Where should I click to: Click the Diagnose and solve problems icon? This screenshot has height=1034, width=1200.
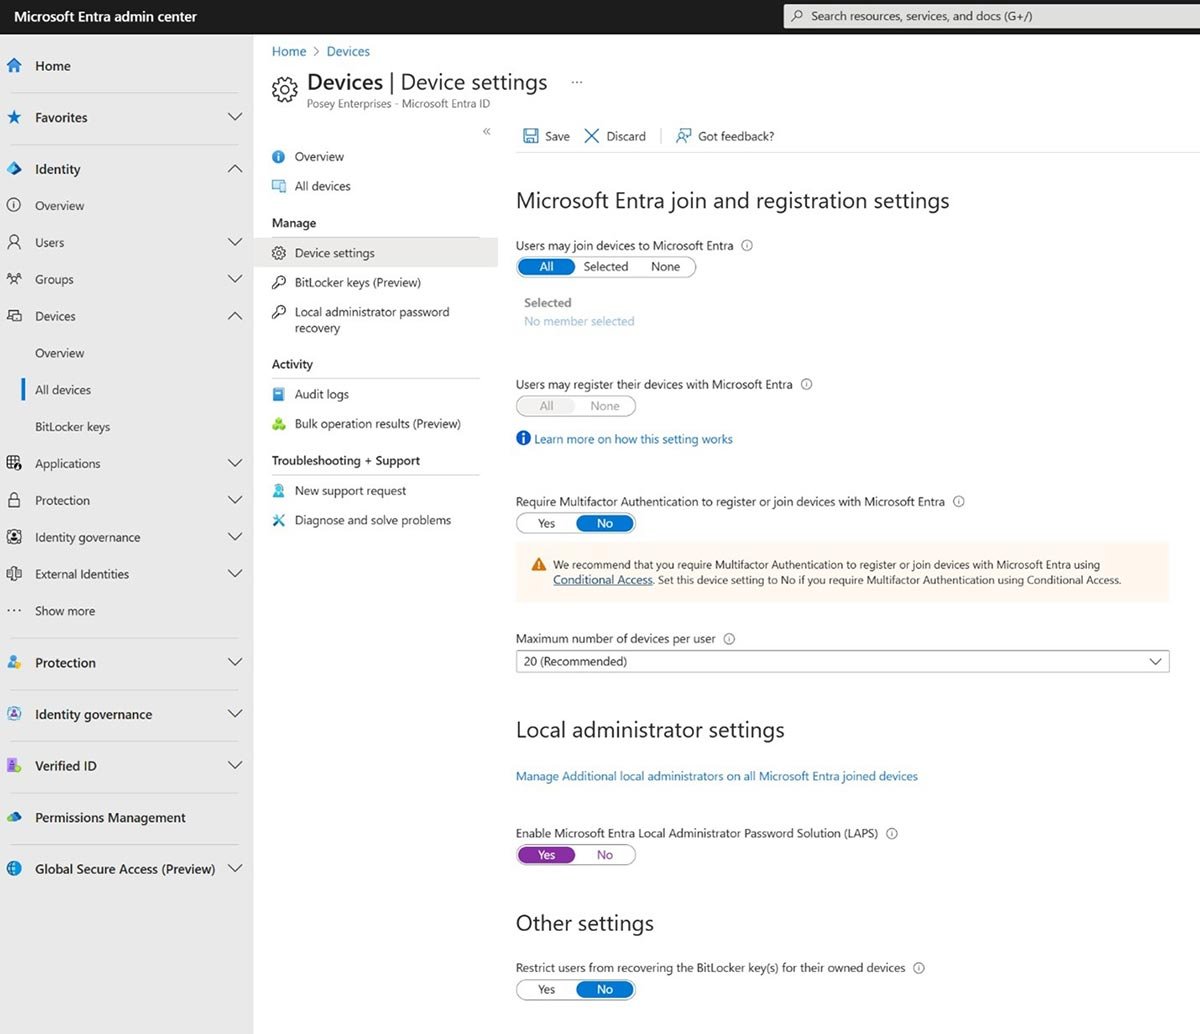pos(279,521)
